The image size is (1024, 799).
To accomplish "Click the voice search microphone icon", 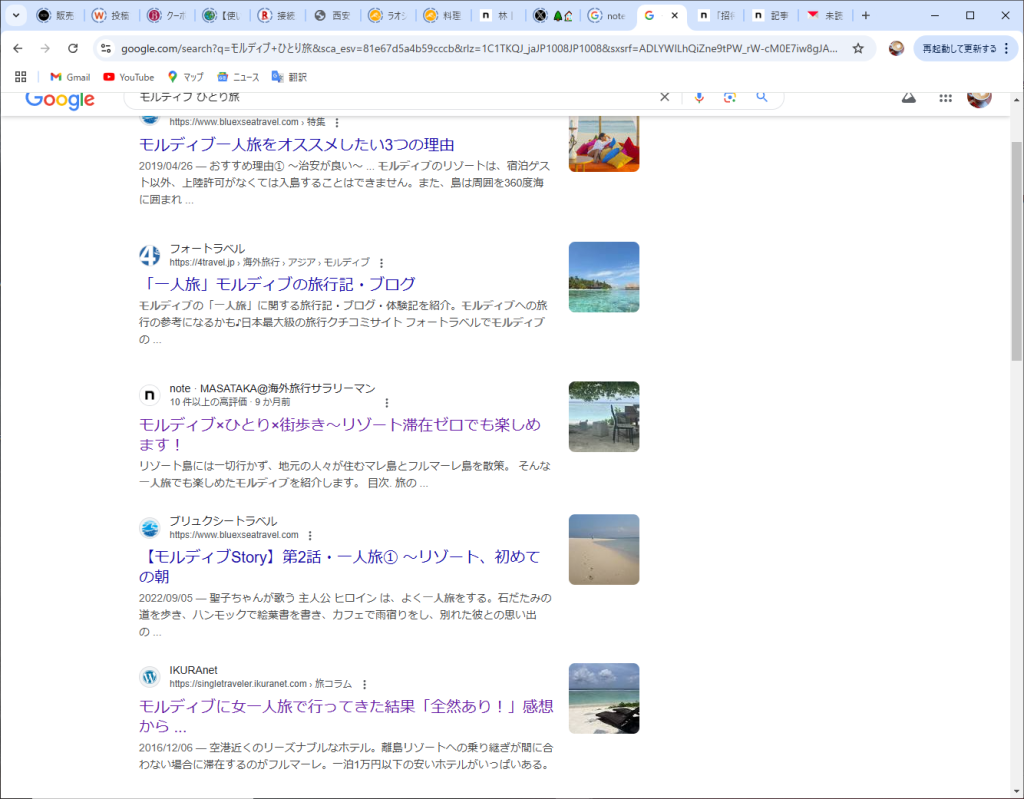I will (699, 97).
